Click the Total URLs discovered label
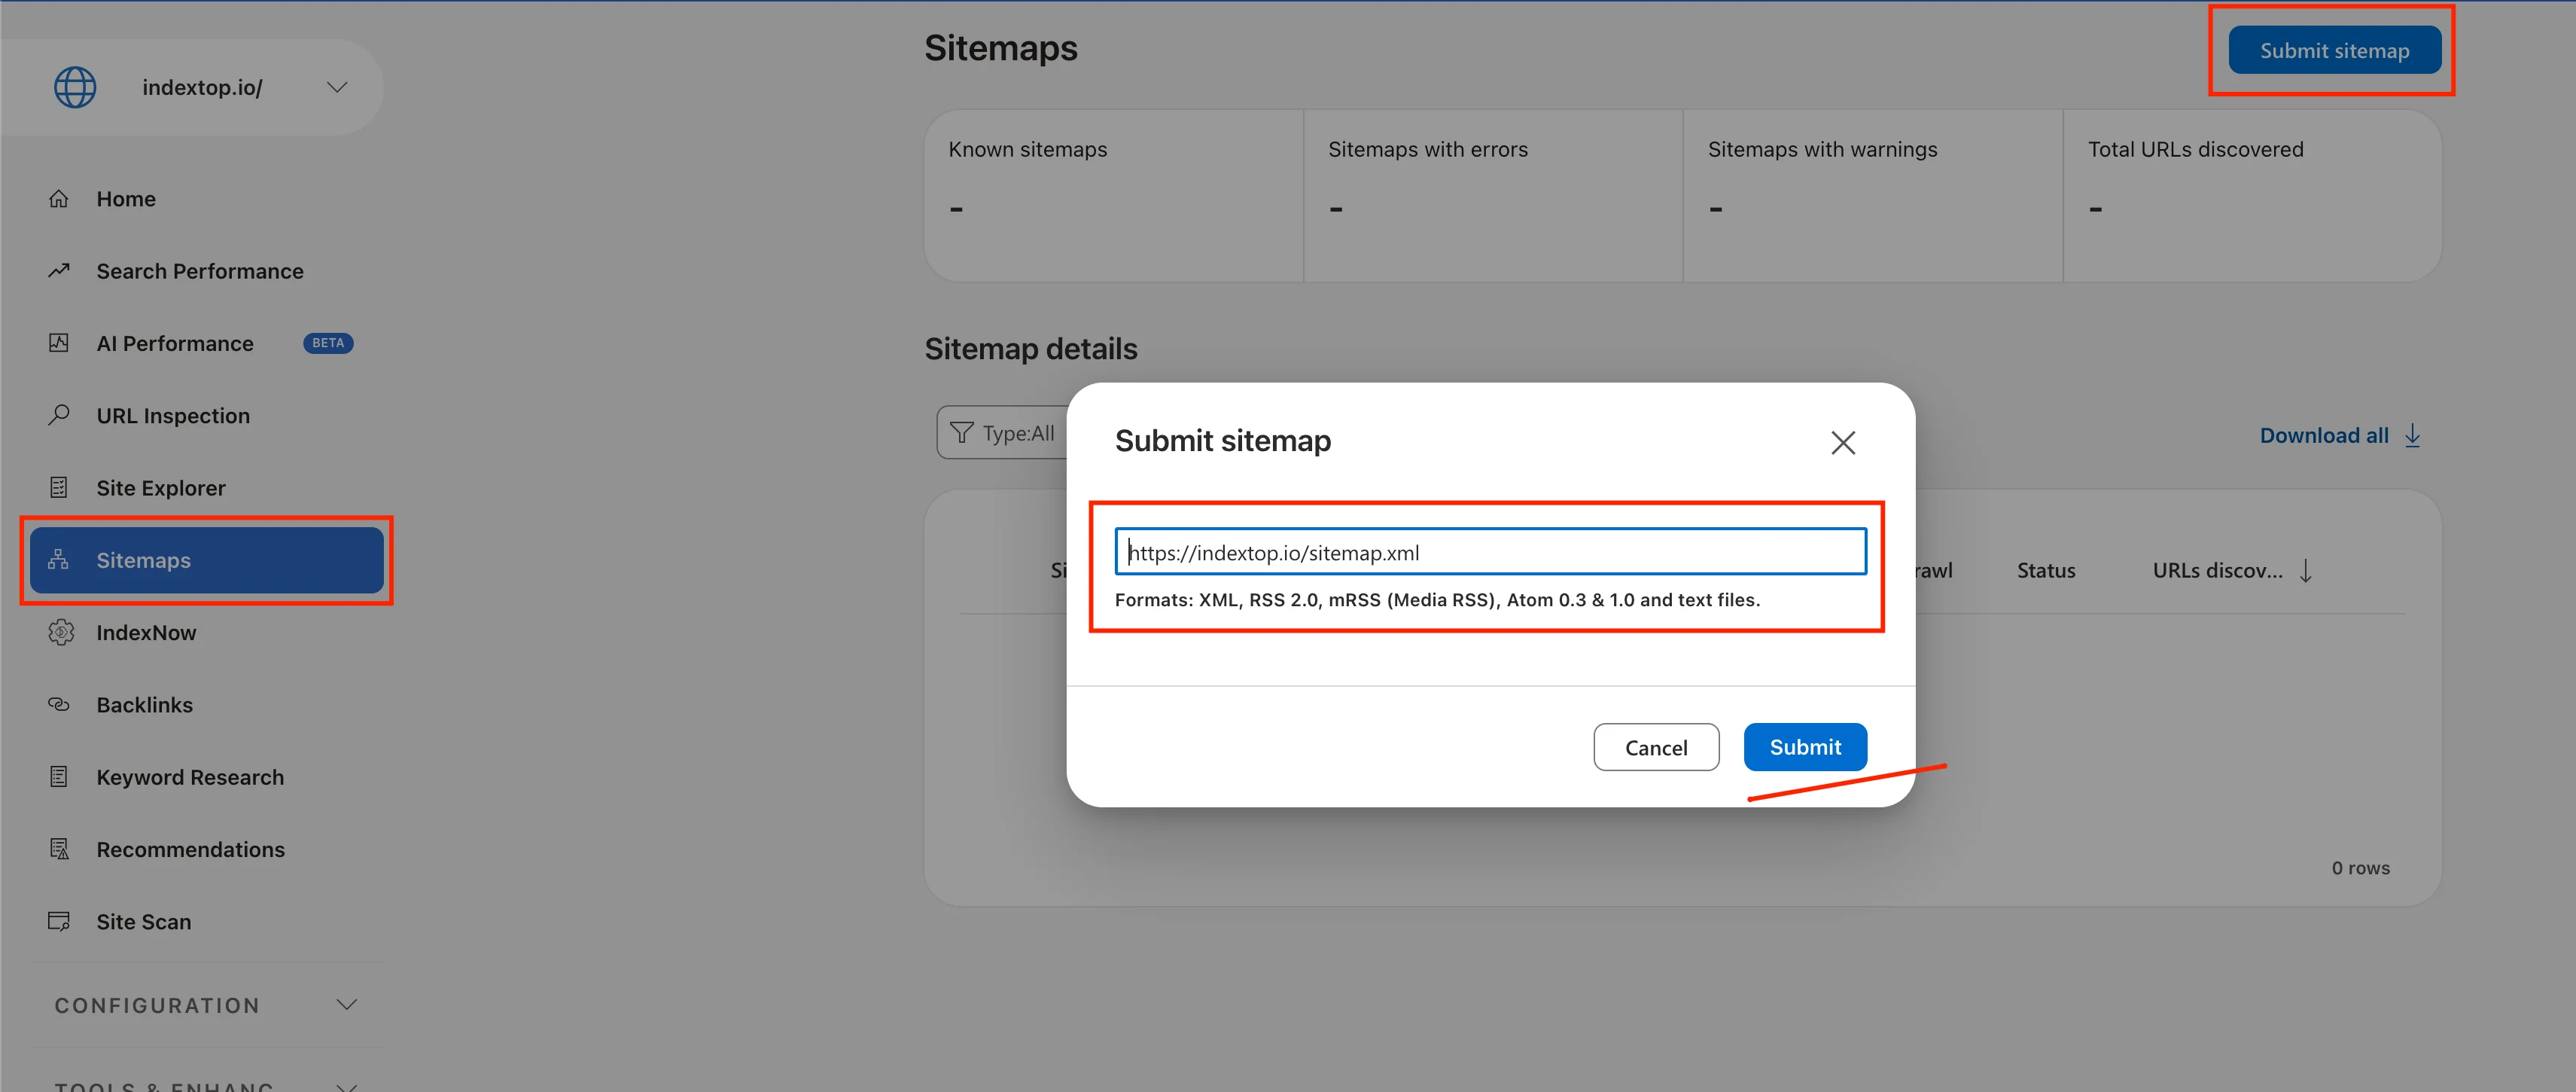Viewport: 2576px width, 1092px height. [2195, 149]
